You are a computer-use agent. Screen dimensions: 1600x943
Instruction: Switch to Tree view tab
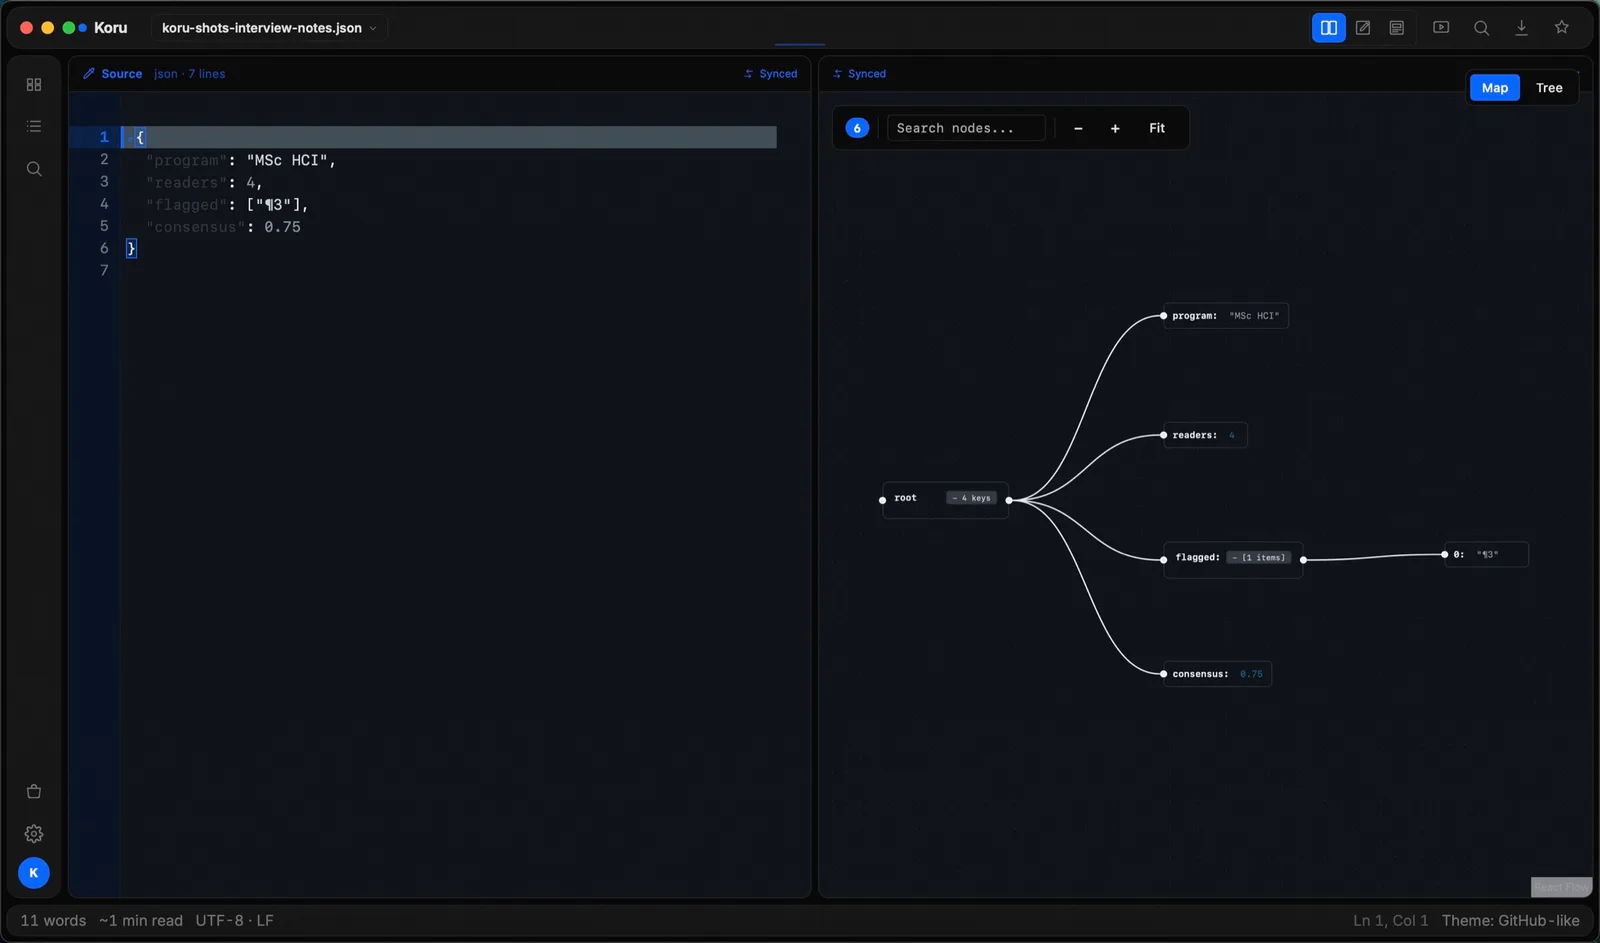(1549, 88)
